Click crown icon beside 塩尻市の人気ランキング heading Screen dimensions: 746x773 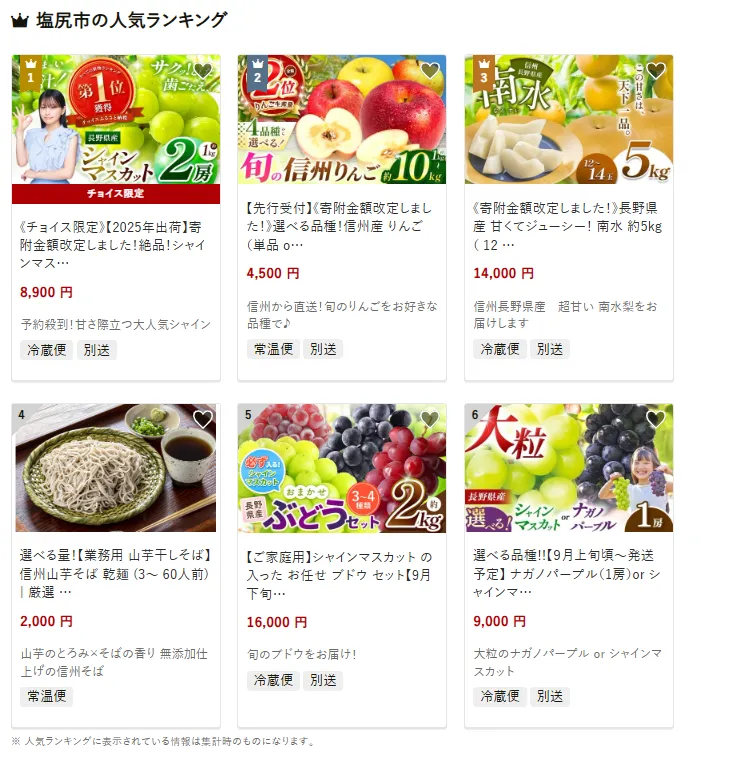[20, 21]
